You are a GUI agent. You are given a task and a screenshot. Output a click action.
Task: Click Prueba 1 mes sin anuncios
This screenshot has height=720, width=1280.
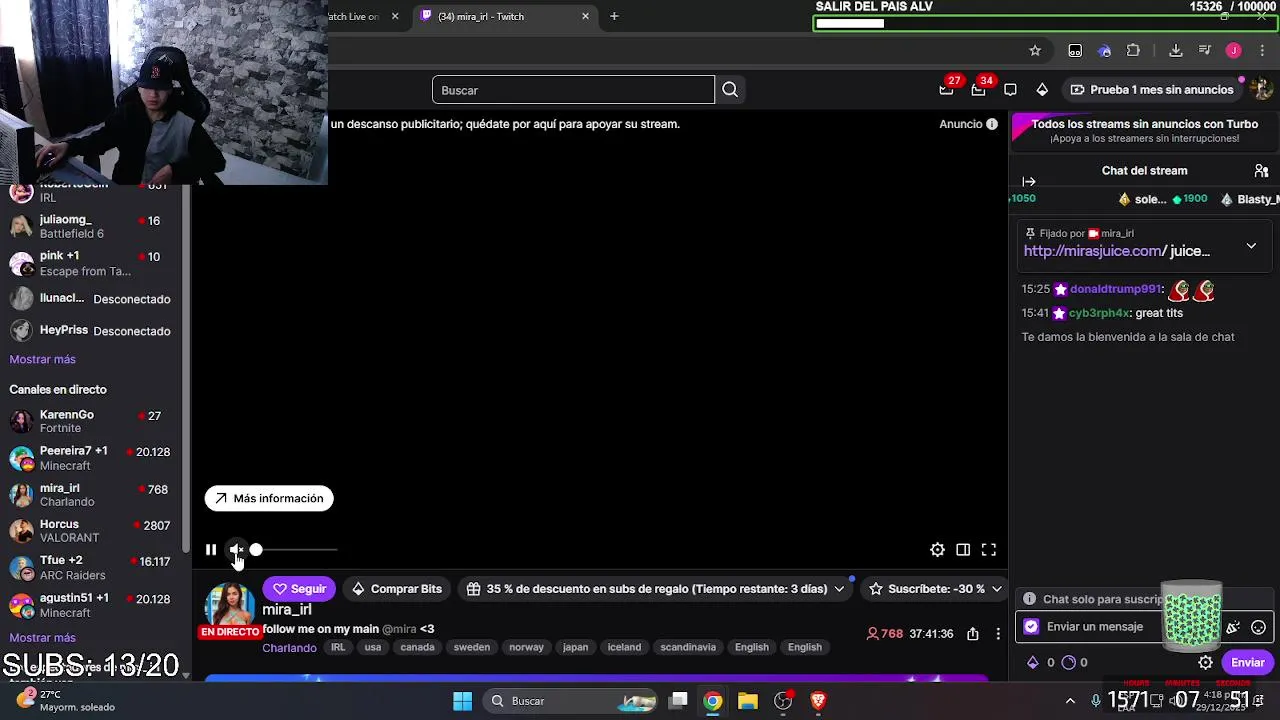pos(1152,90)
